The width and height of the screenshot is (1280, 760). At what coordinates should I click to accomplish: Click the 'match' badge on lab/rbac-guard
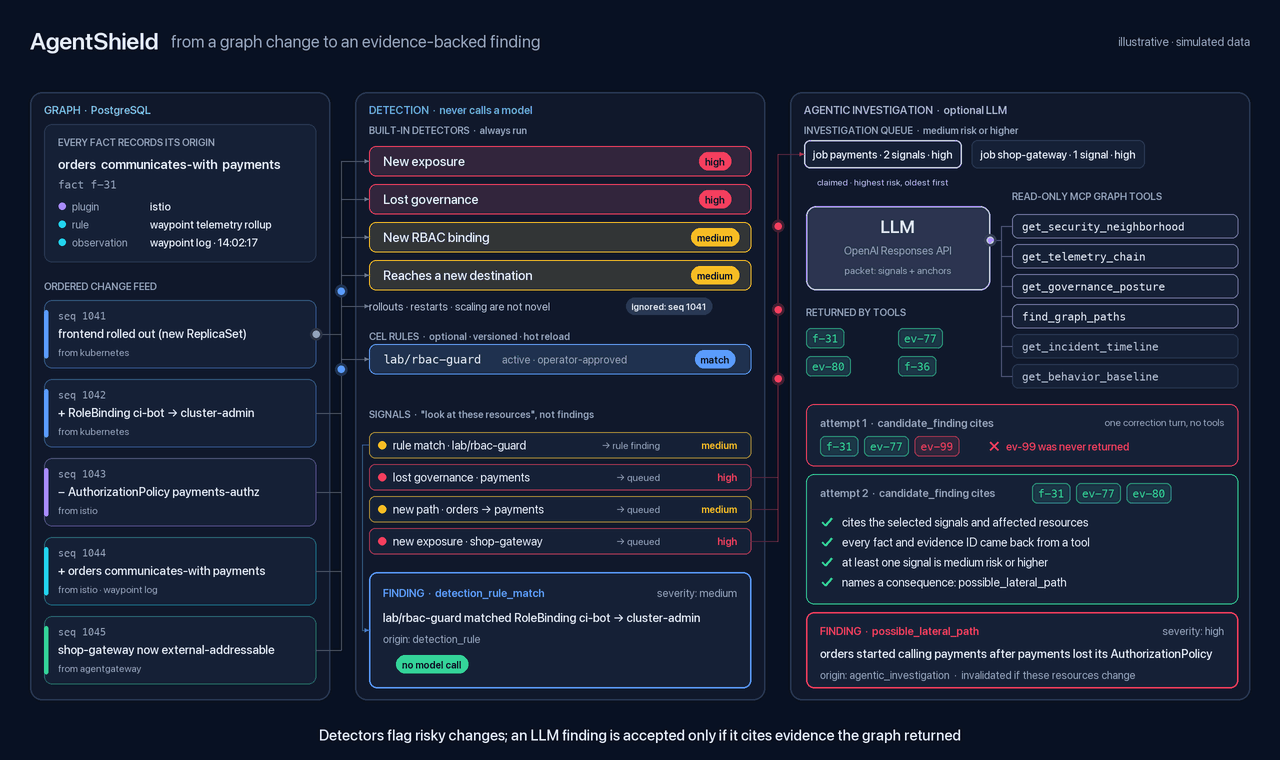click(715, 359)
